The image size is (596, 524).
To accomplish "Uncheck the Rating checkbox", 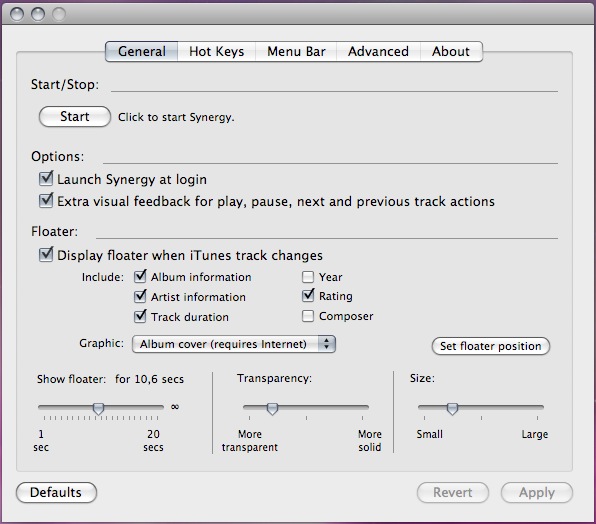I will tap(308, 296).
